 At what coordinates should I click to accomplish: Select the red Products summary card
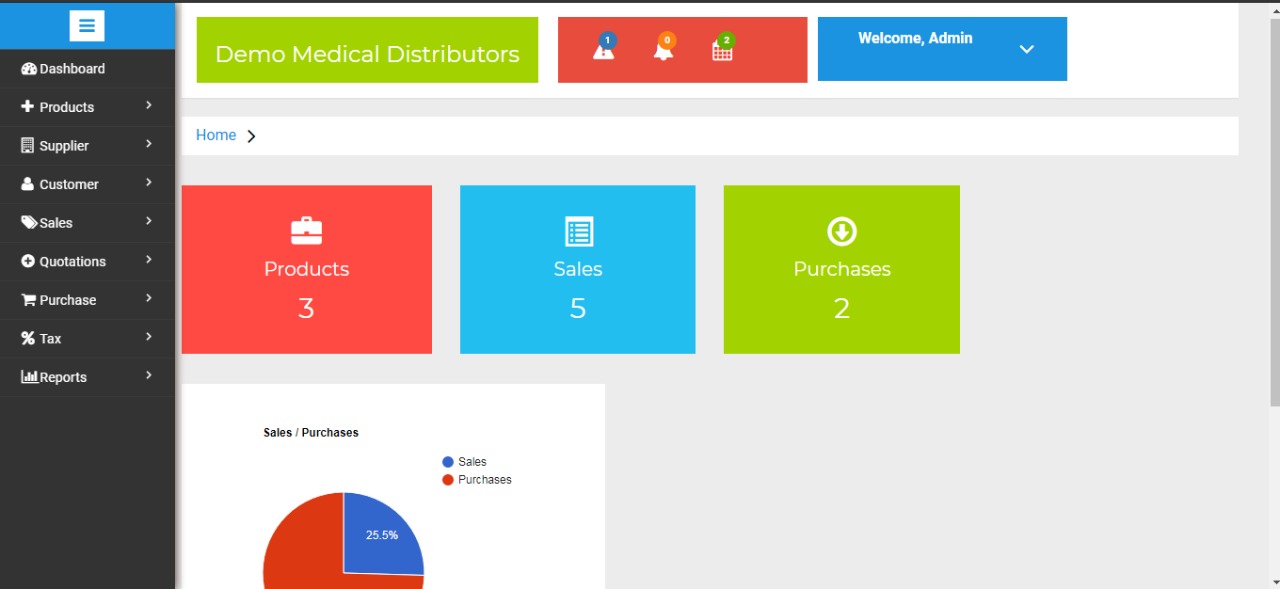pyautogui.click(x=306, y=269)
